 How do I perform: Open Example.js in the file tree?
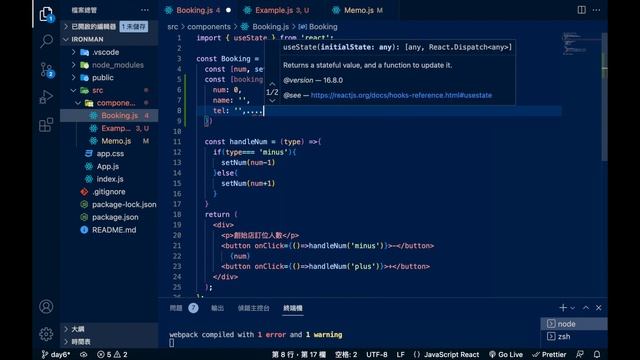pyautogui.click(x=109, y=128)
